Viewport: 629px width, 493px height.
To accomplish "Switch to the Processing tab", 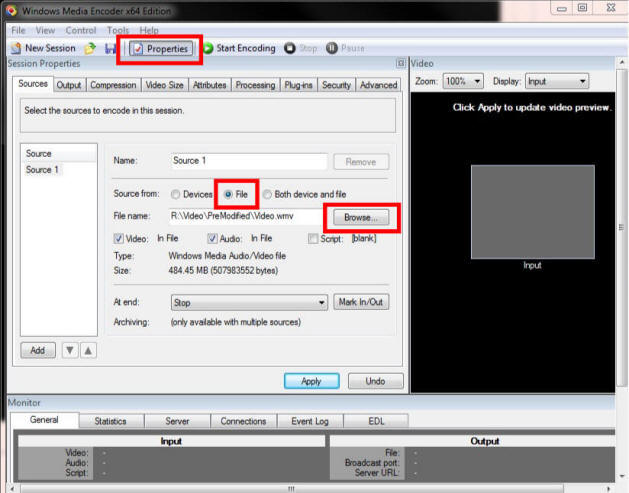I will pos(255,85).
